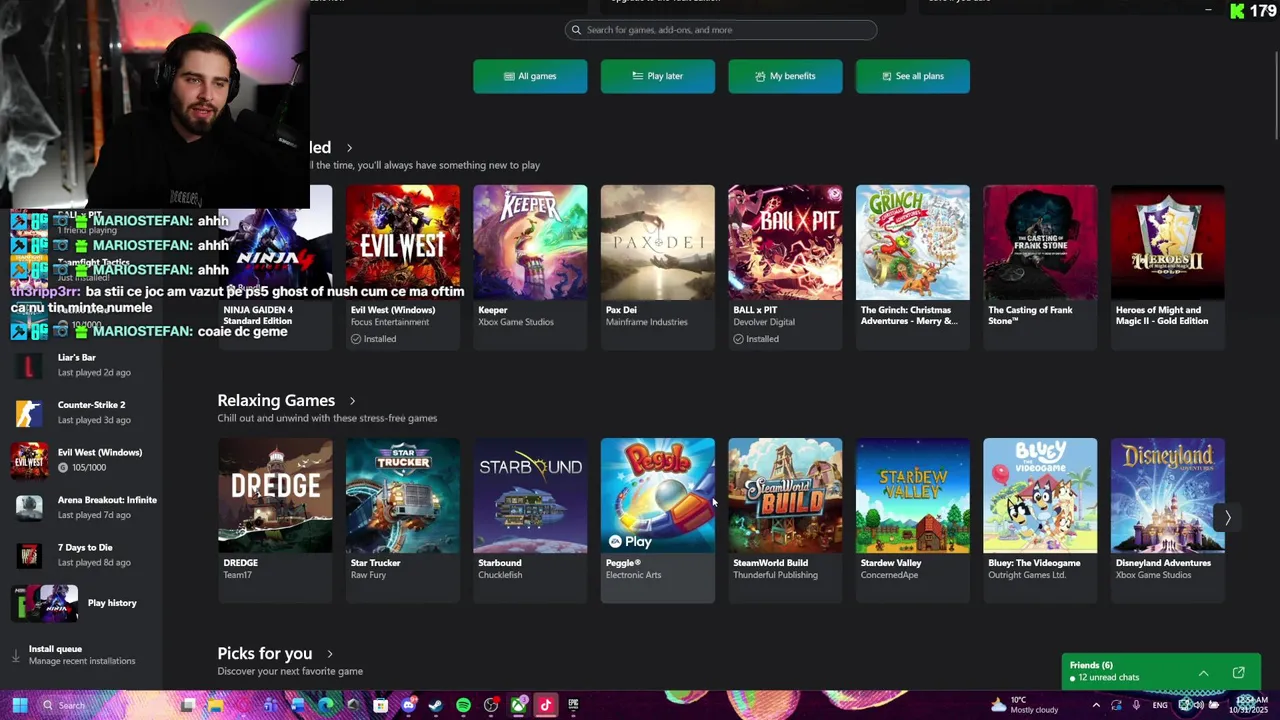Open Discord from the taskbar
The height and width of the screenshot is (720, 1280).
[x=408, y=705]
